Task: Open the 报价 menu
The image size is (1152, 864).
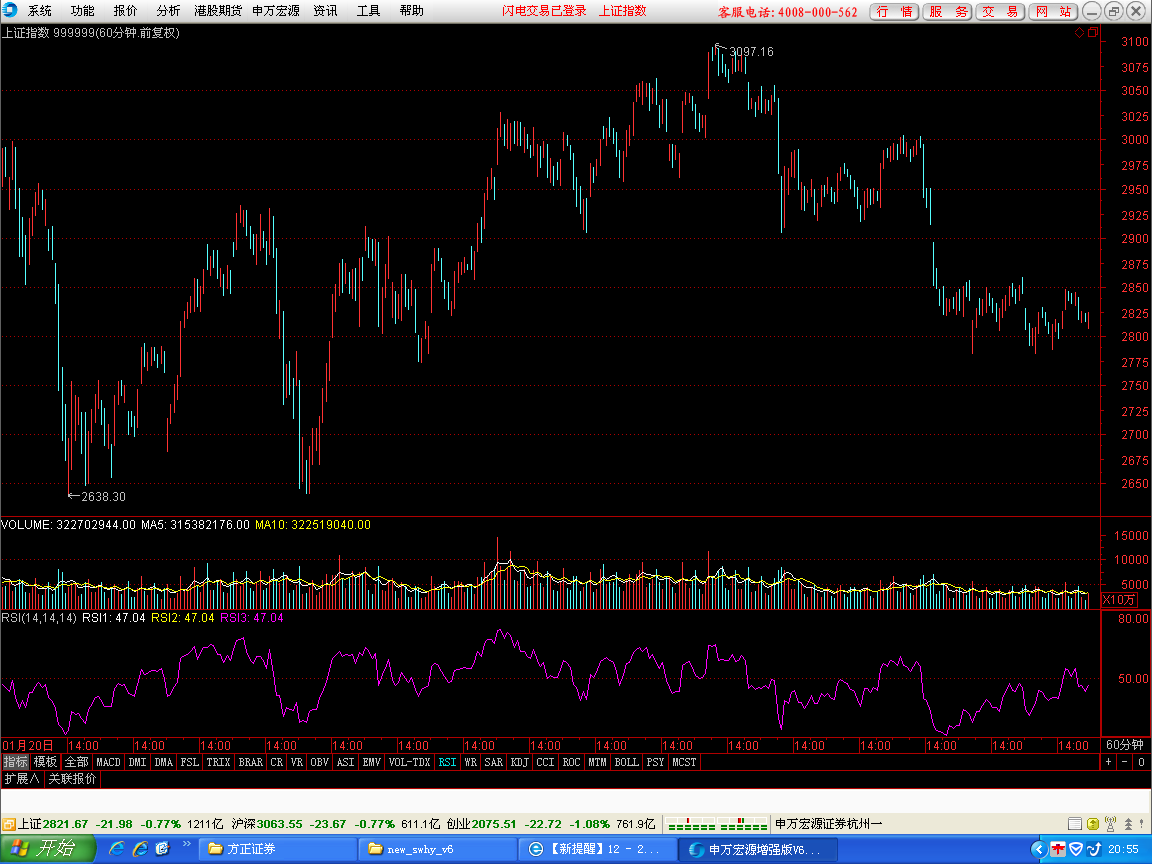Action: 125,11
